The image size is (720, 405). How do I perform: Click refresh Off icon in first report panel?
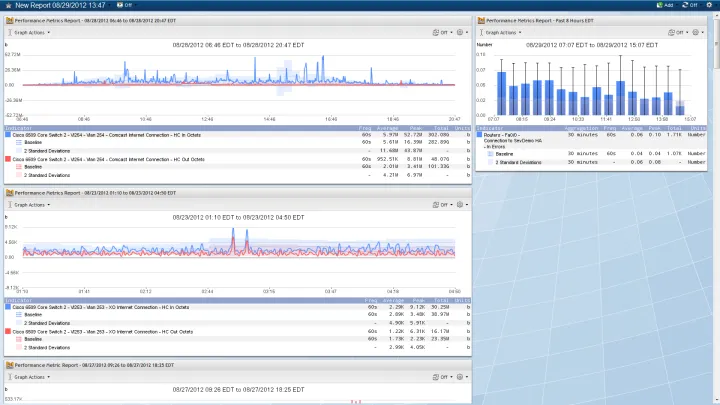click(435, 32)
